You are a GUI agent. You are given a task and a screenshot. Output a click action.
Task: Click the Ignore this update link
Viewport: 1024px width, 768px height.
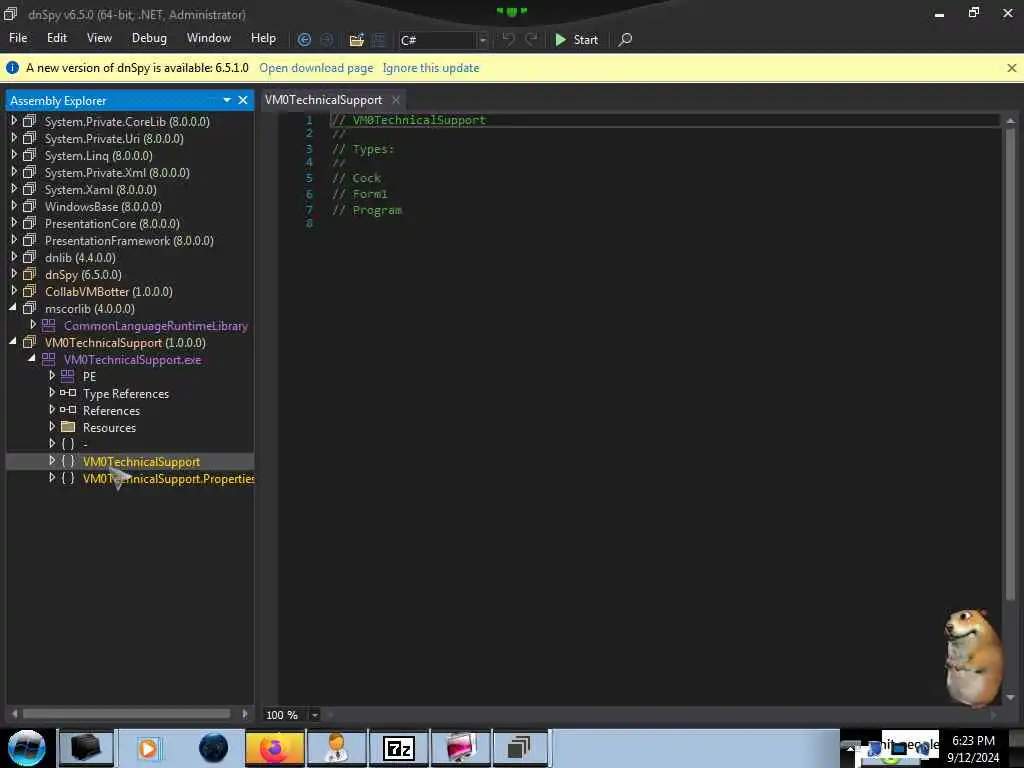click(x=431, y=68)
